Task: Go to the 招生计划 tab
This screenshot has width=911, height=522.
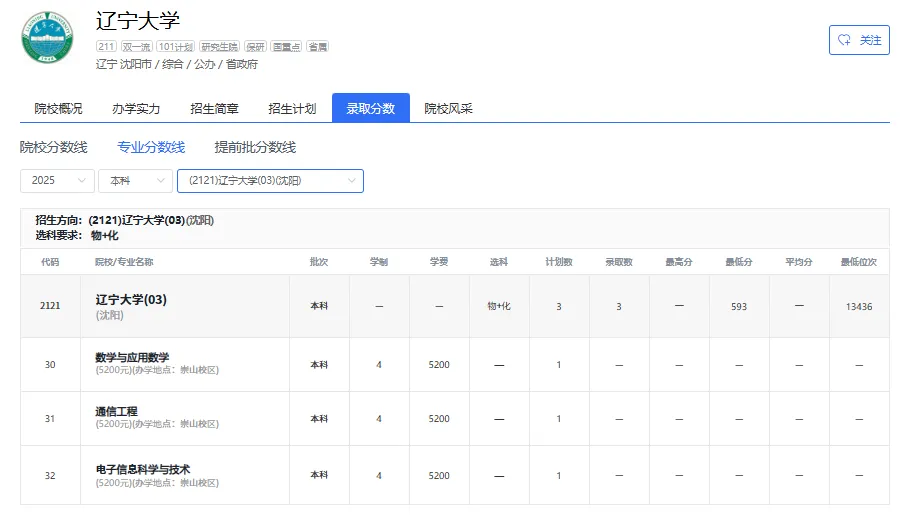Action: 292,108
